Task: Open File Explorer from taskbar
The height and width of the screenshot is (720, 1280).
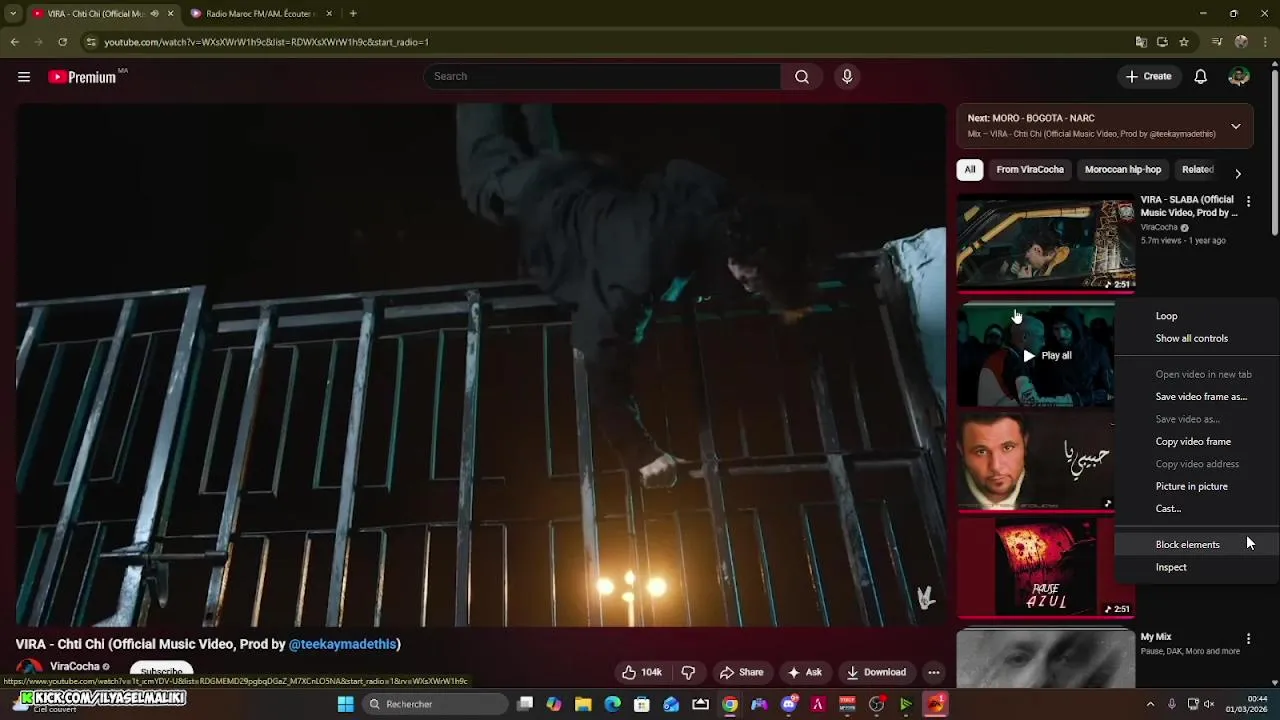Action: click(x=583, y=704)
